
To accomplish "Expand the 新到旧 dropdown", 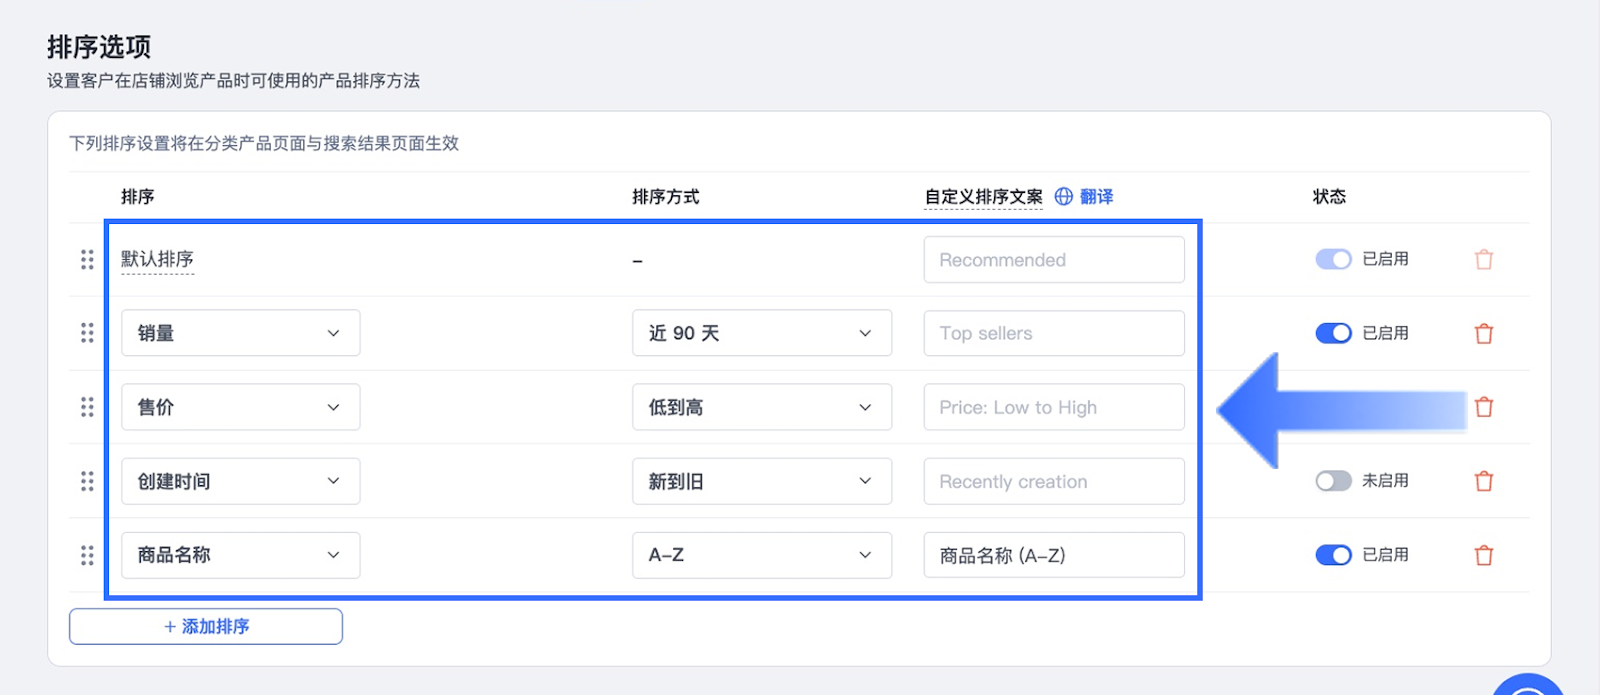I will (761, 481).
